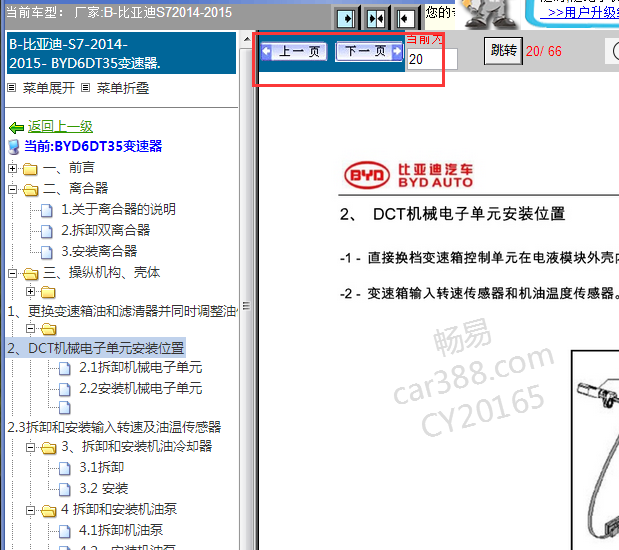Open 1、更换变速箱油和滤清器 entry
The image size is (619, 550).
123,311
